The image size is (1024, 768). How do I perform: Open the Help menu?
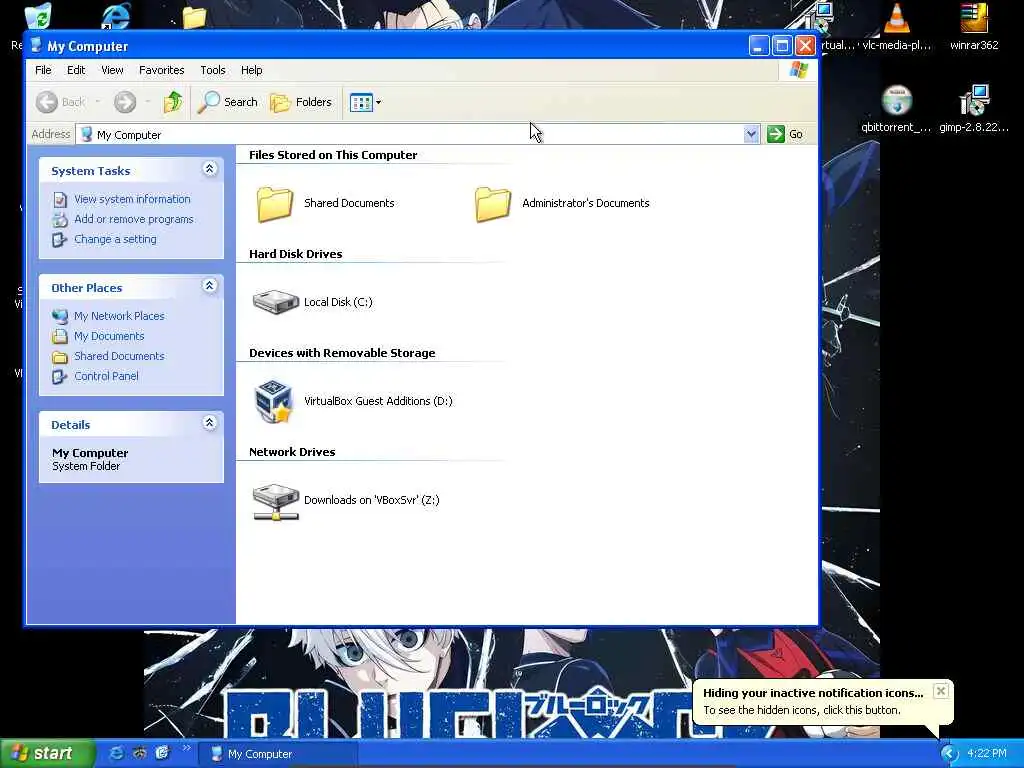pos(251,70)
